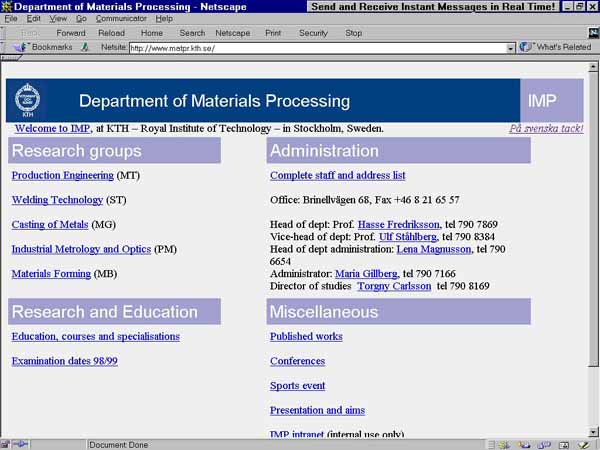Reload the current page
This screenshot has width=600, height=450.
111,33
